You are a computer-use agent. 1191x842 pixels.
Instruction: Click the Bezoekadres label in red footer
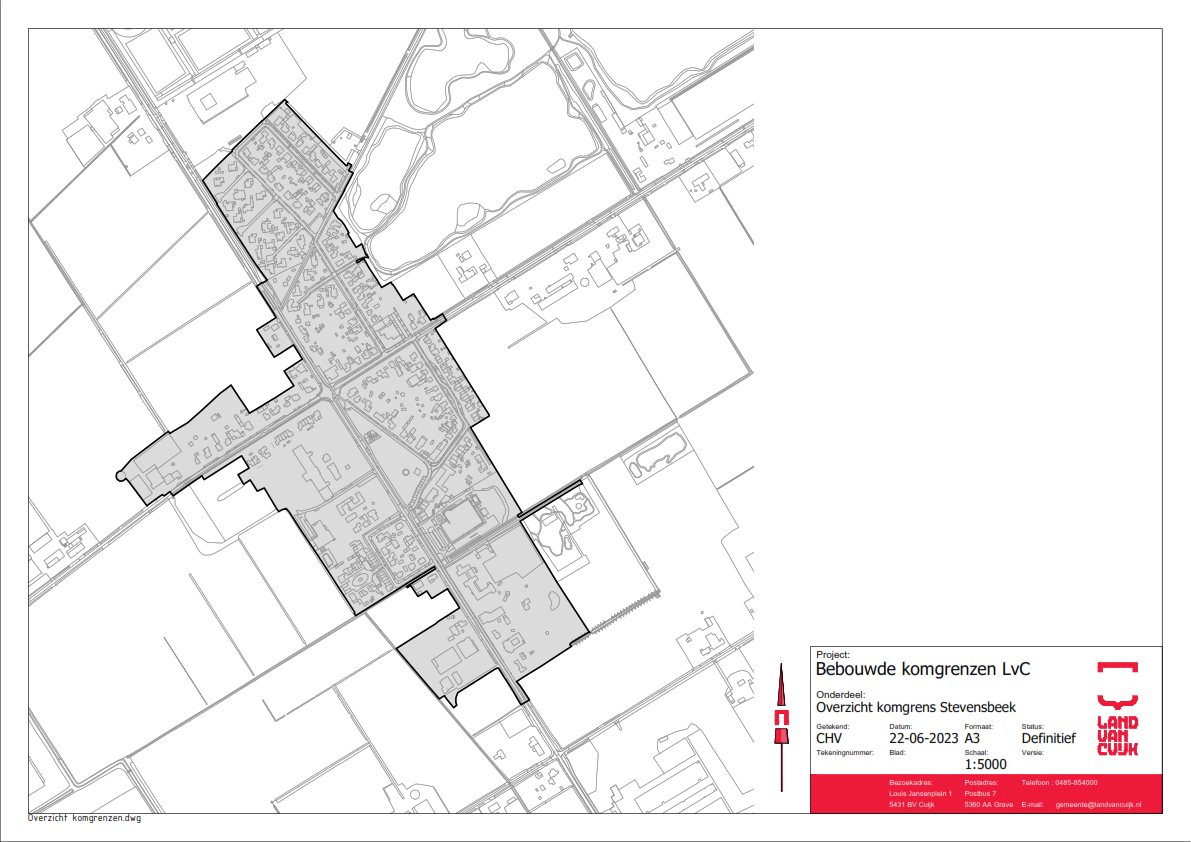point(910,782)
